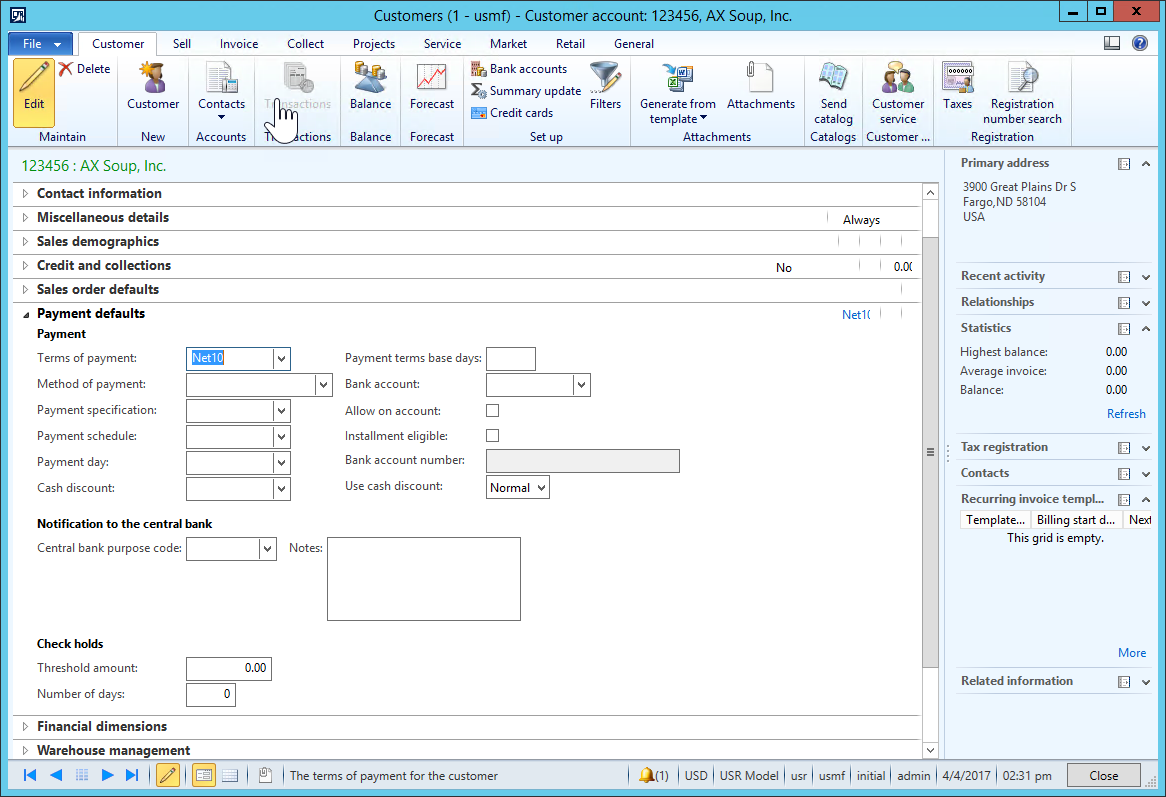The width and height of the screenshot is (1166, 797).
Task: Open the Forecast chart icon
Action: pyautogui.click(x=431, y=87)
